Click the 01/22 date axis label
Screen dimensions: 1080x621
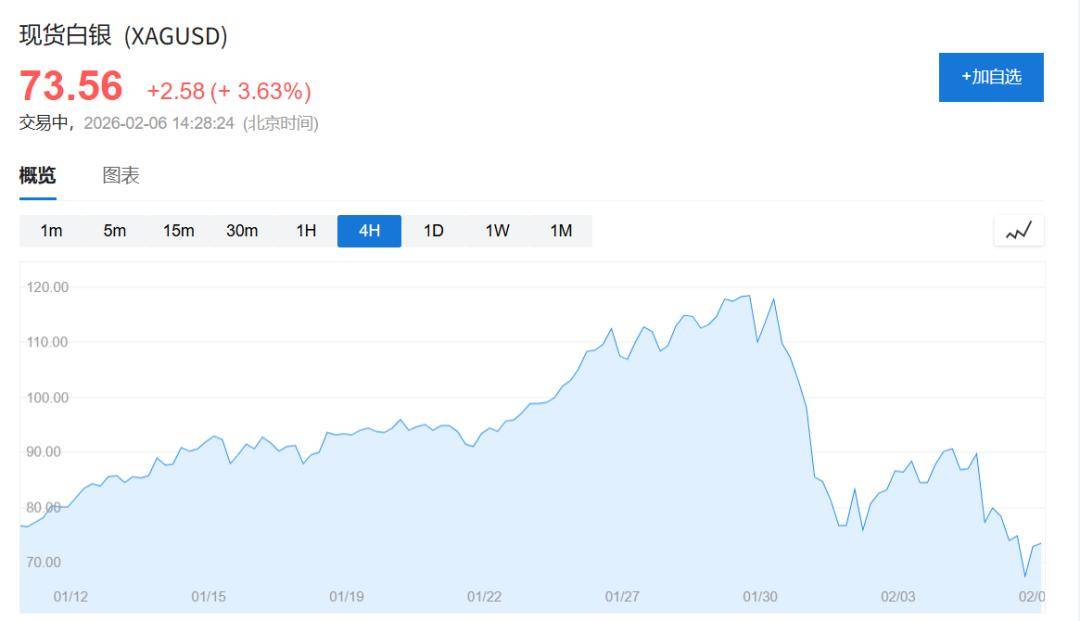click(484, 597)
